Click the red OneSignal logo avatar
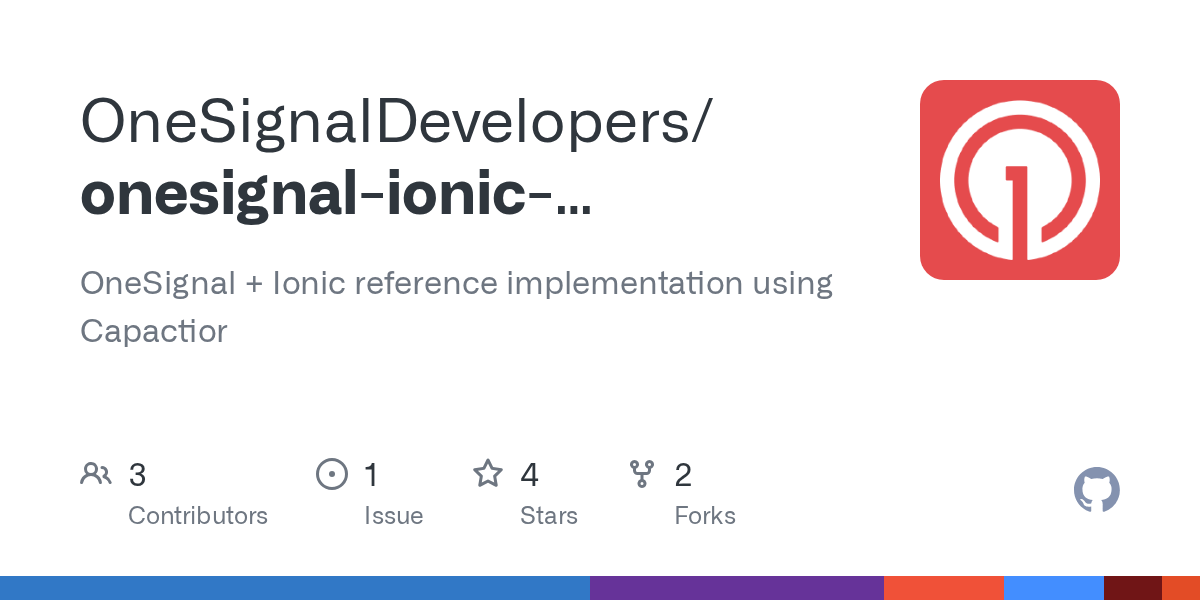The height and width of the screenshot is (600, 1200). pos(1020,180)
